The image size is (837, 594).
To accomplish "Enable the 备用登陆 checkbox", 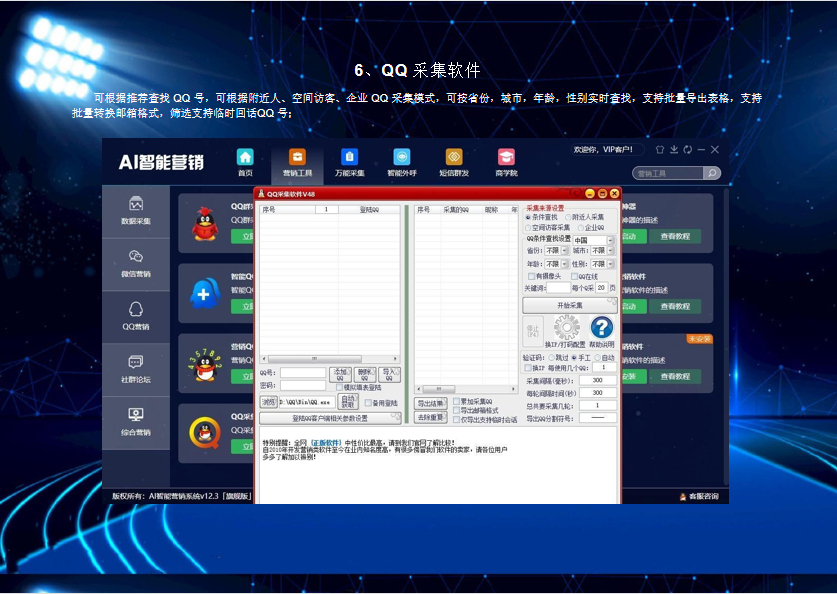I will [x=368, y=403].
